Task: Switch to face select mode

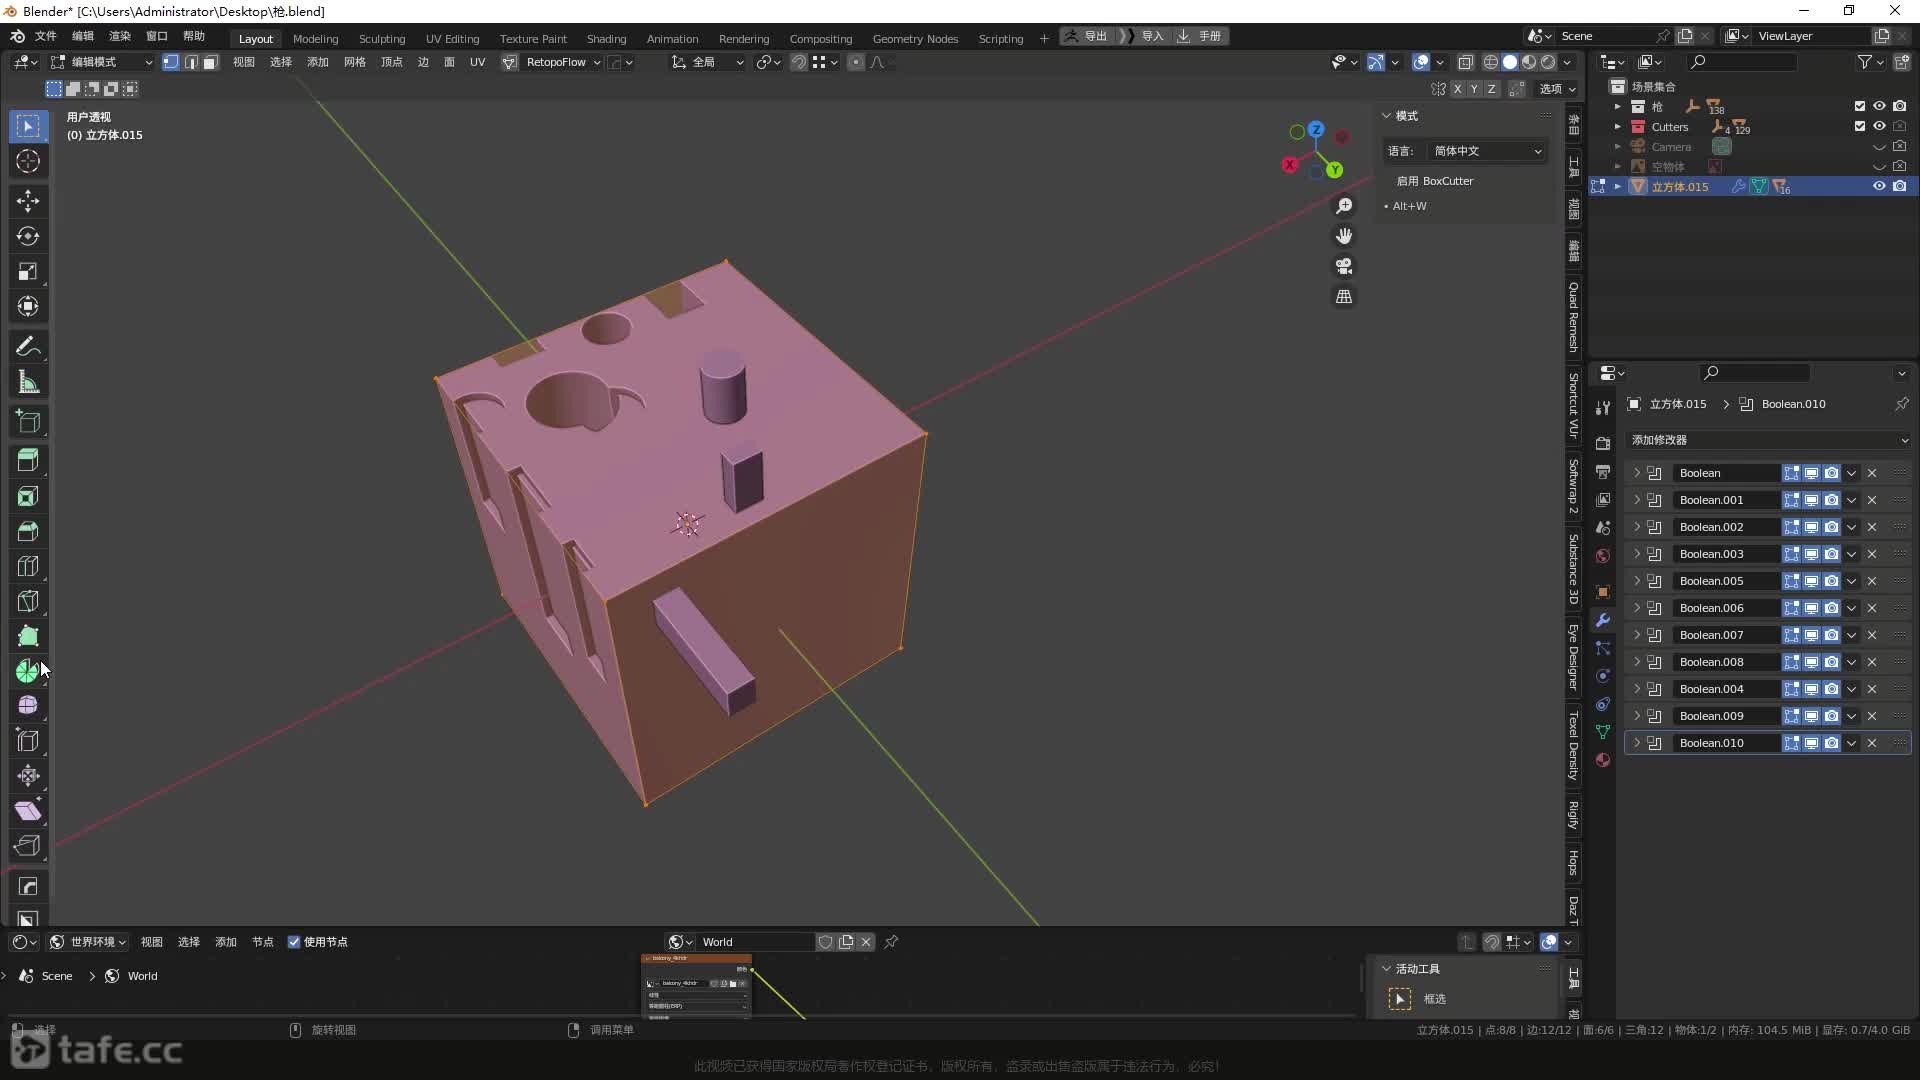Action: pyautogui.click(x=210, y=62)
